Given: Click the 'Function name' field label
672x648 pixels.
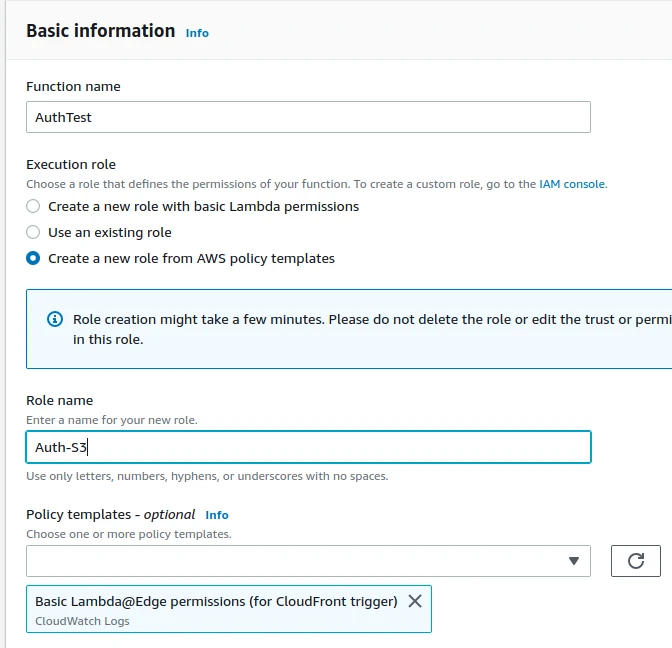Looking at the screenshot, I should click(x=73, y=87).
